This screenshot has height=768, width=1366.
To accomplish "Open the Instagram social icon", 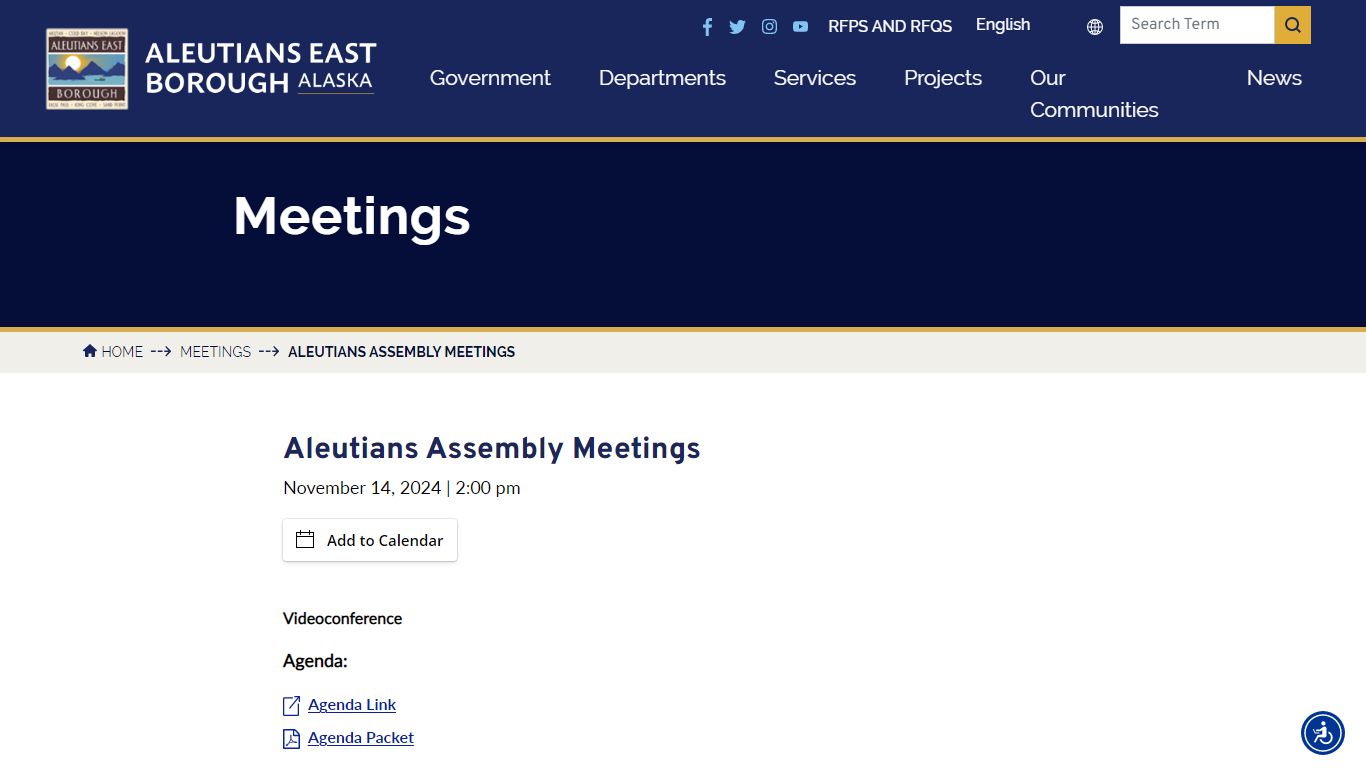I will tap(769, 27).
